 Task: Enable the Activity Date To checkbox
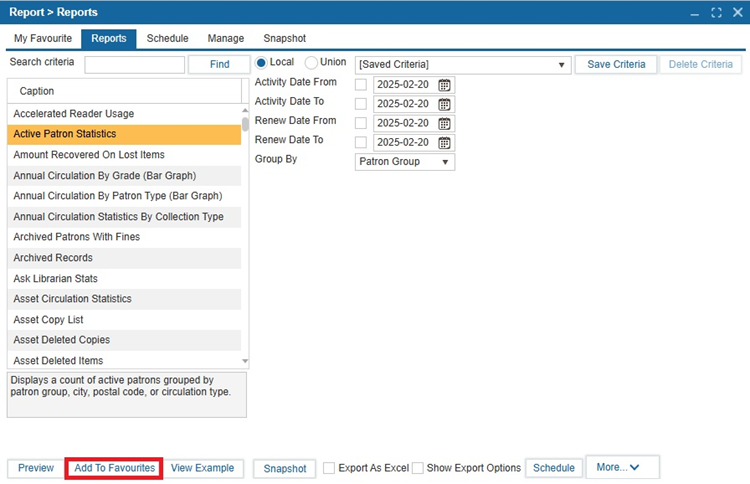tap(361, 104)
